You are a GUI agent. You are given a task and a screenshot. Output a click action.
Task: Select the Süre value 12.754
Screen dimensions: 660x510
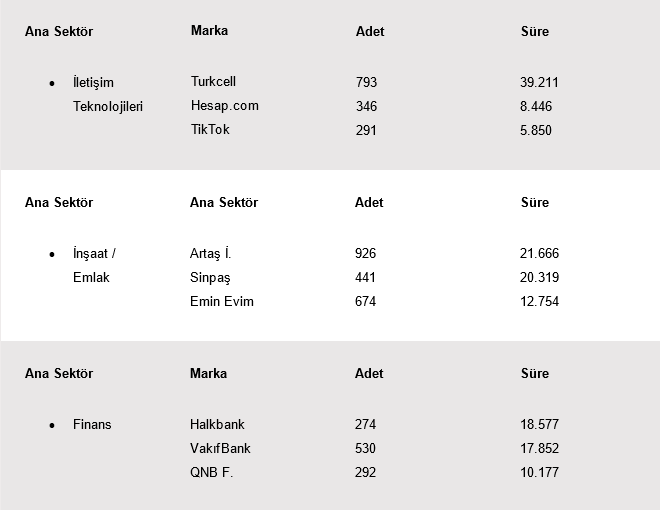click(x=537, y=302)
